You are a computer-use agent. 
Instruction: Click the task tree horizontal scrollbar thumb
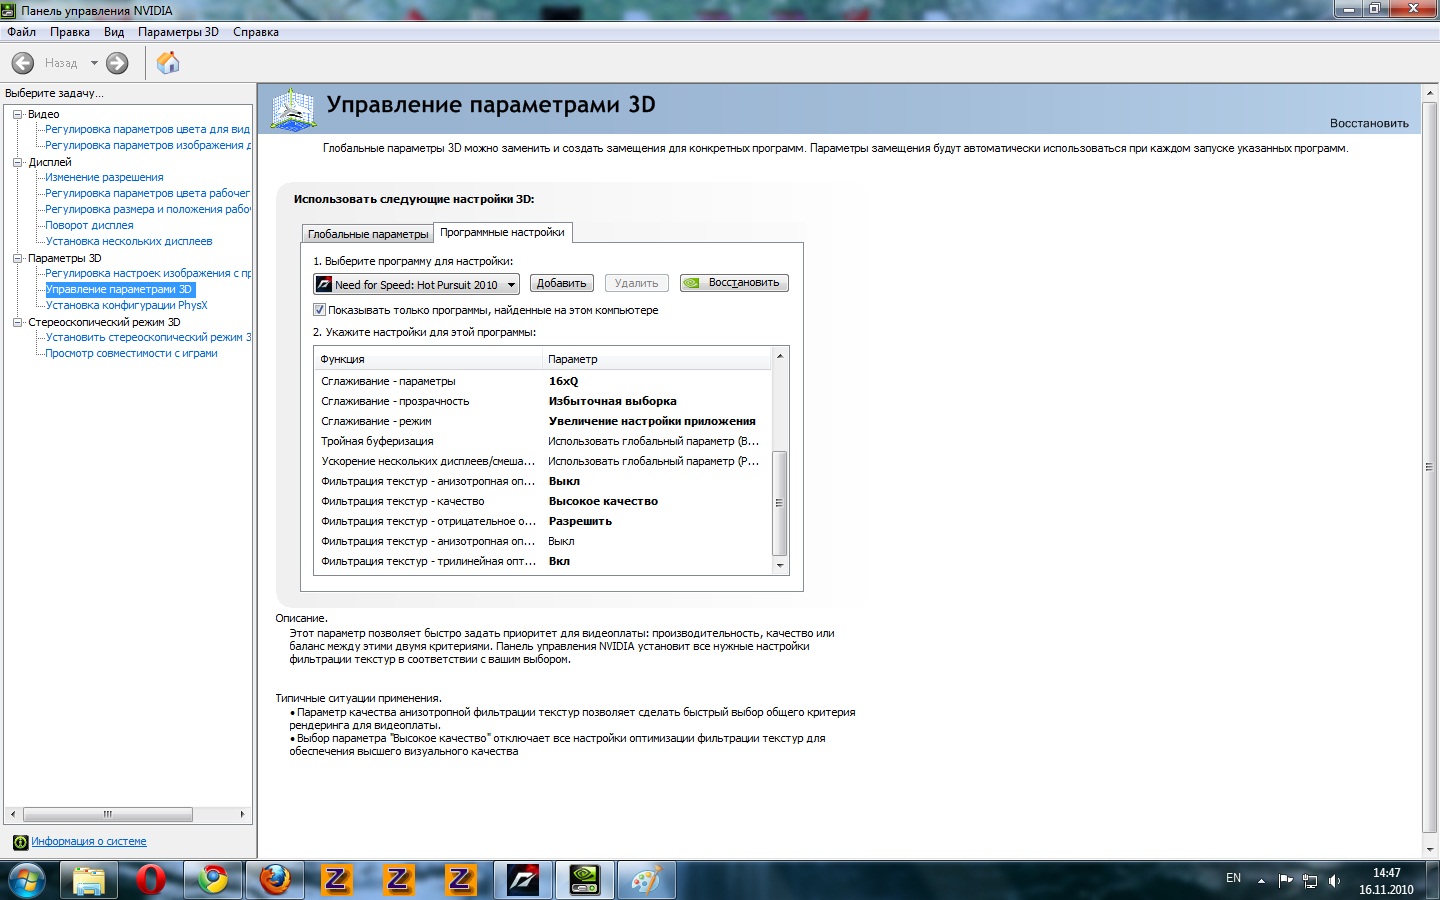108,814
